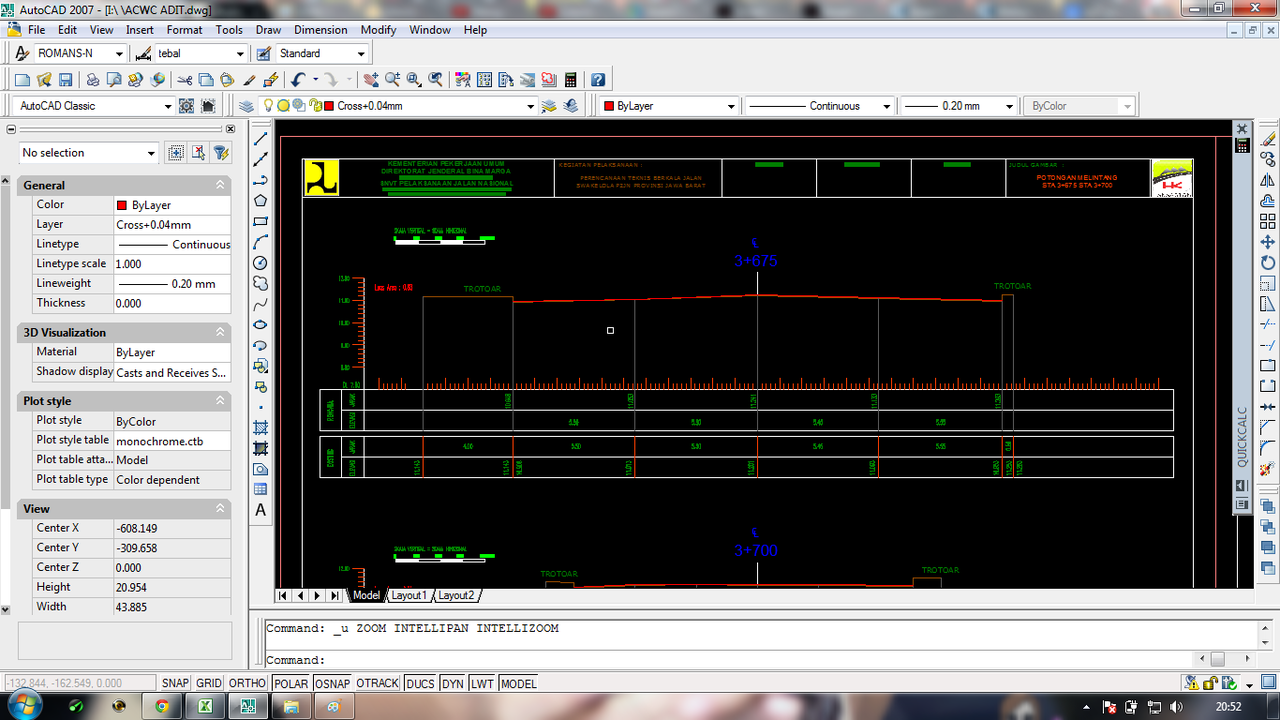Enable GRID display in status bar
Viewport: 1280px width, 720px height.
[x=209, y=684]
